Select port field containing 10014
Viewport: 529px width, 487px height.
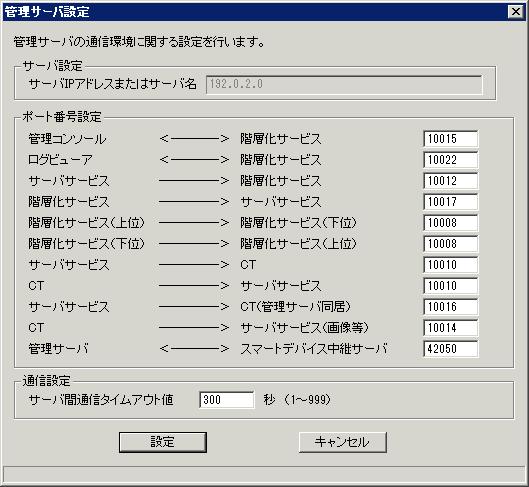(x=450, y=327)
